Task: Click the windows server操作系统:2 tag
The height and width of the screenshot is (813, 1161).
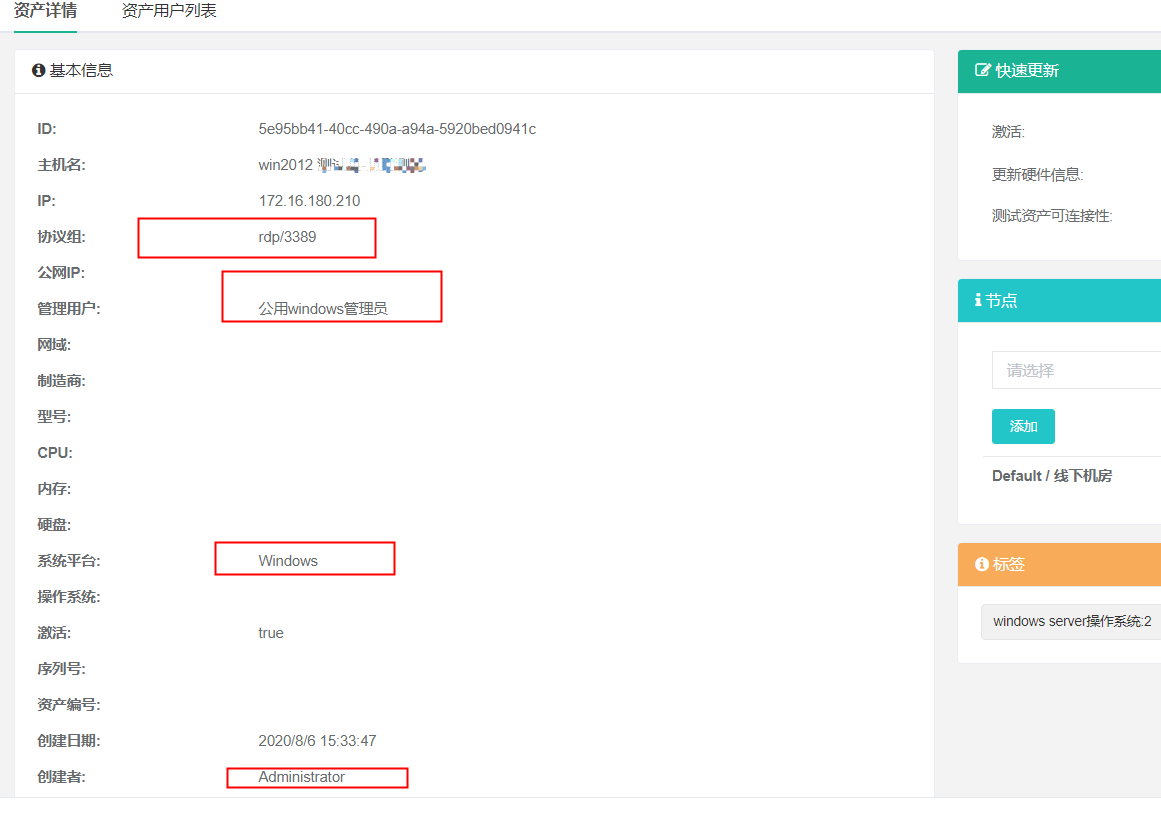Action: pos(1070,621)
